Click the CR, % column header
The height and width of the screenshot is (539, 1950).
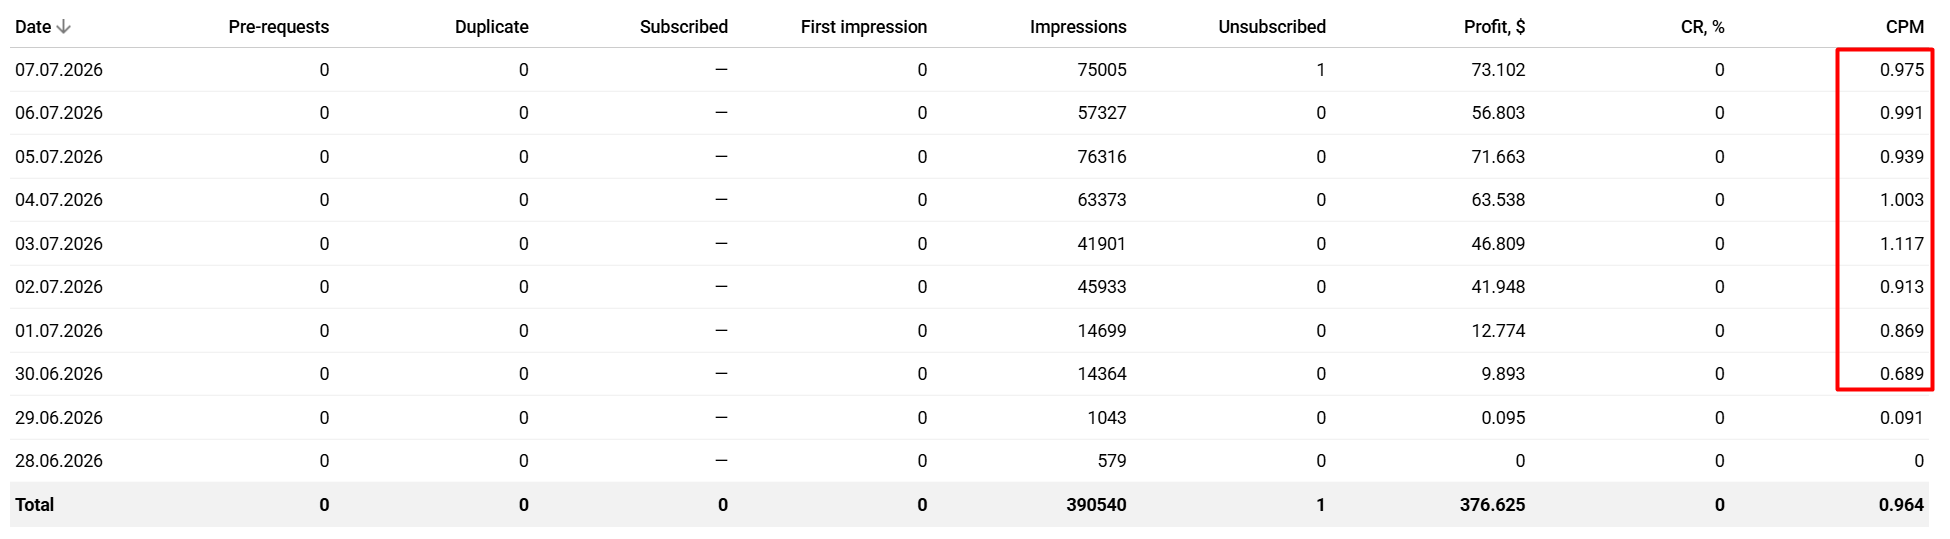point(1702,27)
